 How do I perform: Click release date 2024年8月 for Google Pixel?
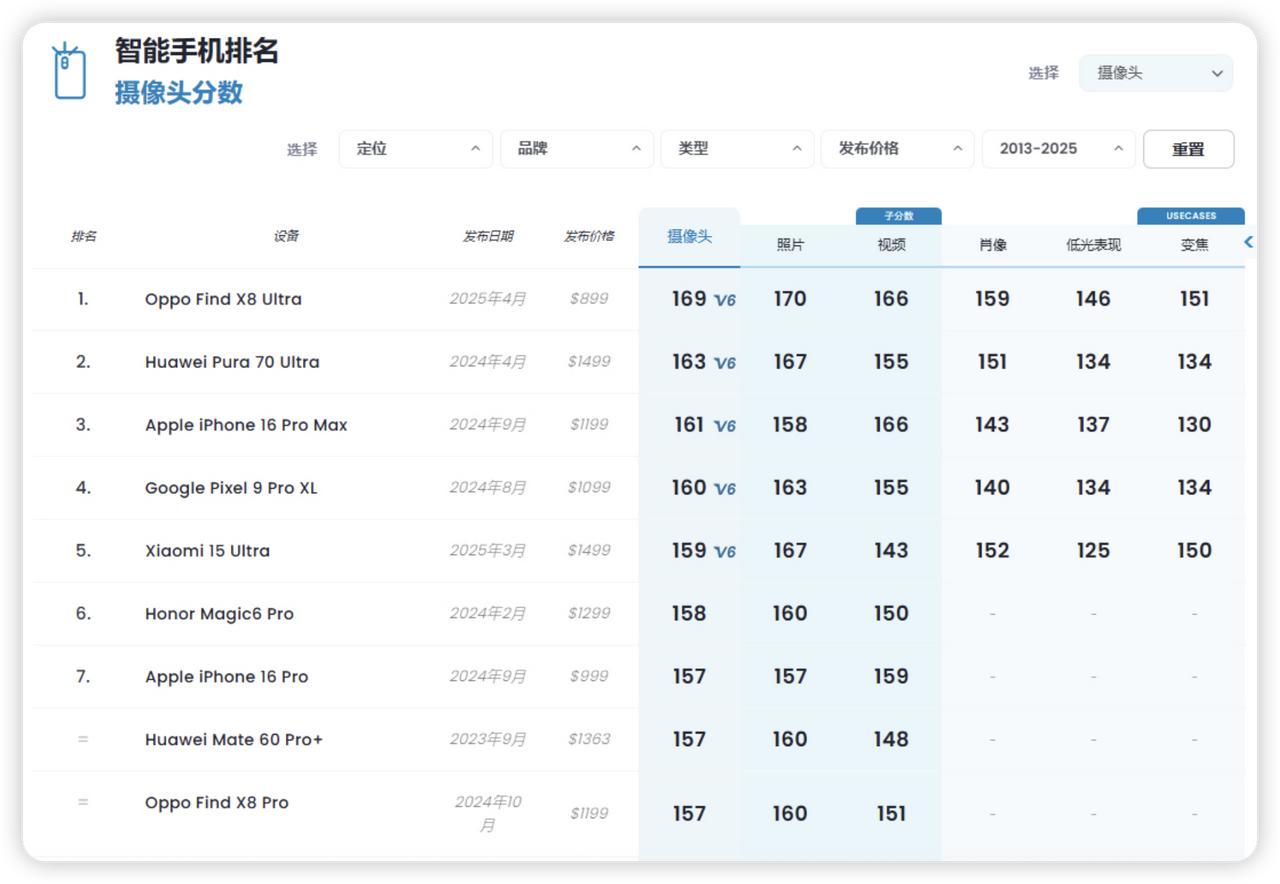point(488,488)
